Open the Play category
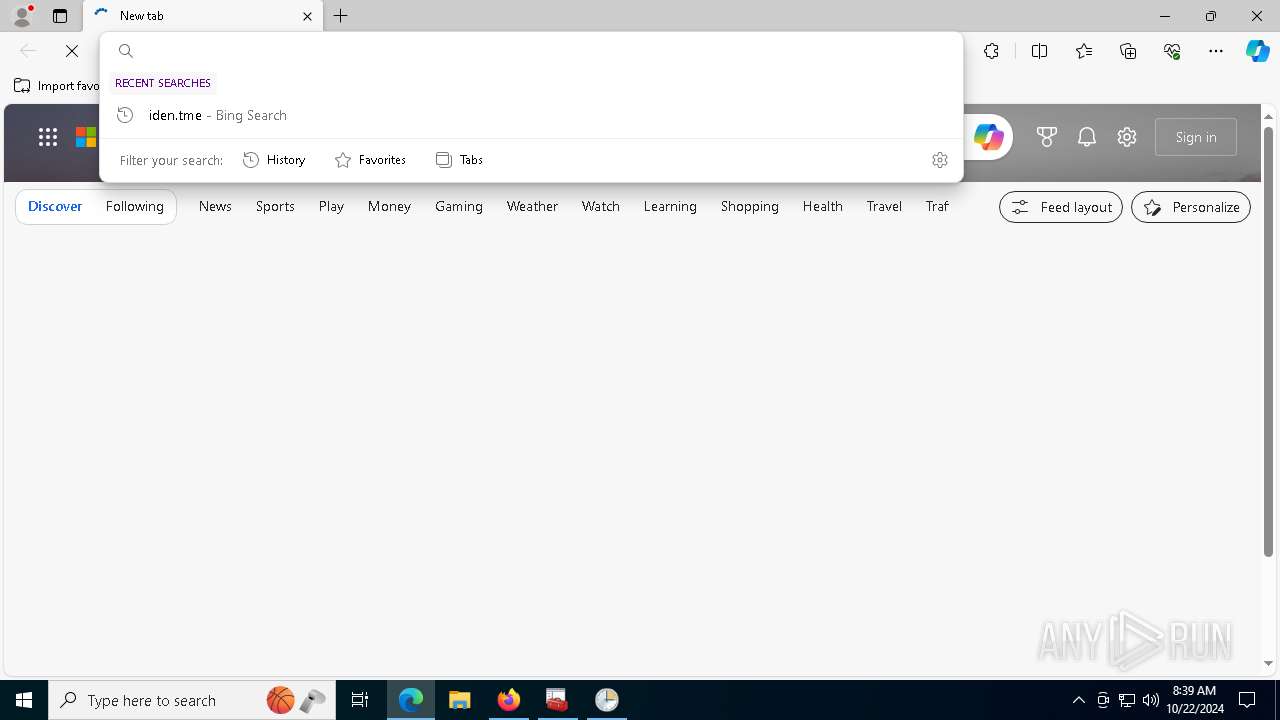The height and width of the screenshot is (720, 1280). click(331, 206)
